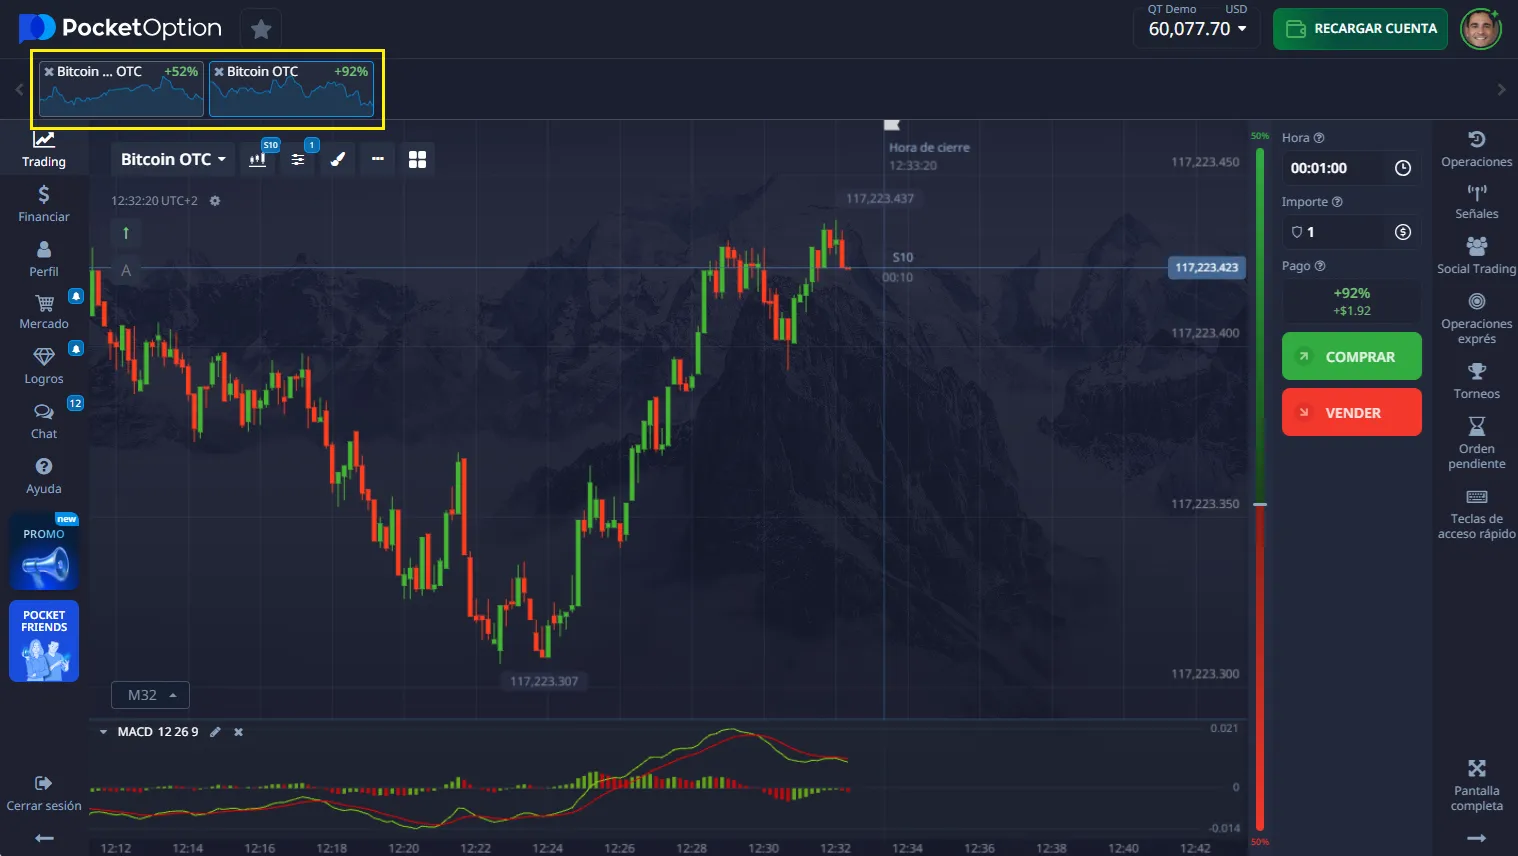
Task: Open the Bitcoin OTC asset selector
Action: [x=173, y=159]
